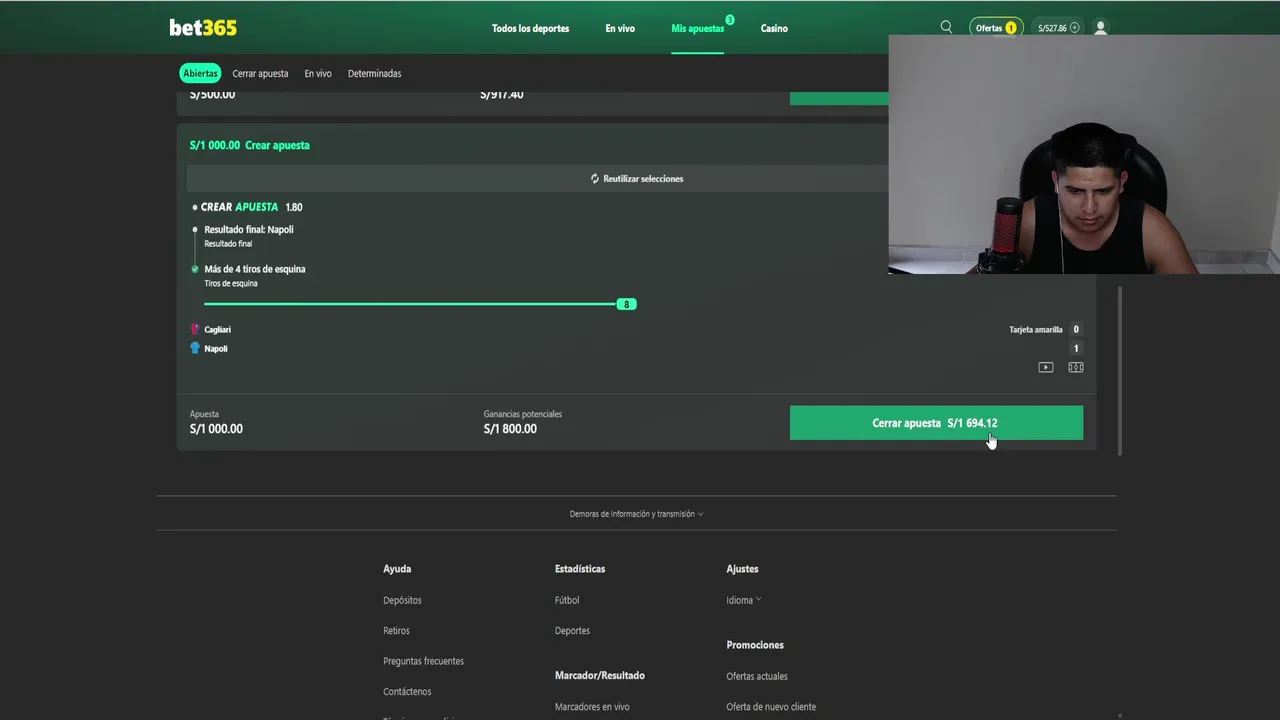Switch to the Determinadas tab
The height and width of the screenshot is (720, 1280).
(374, 73)
